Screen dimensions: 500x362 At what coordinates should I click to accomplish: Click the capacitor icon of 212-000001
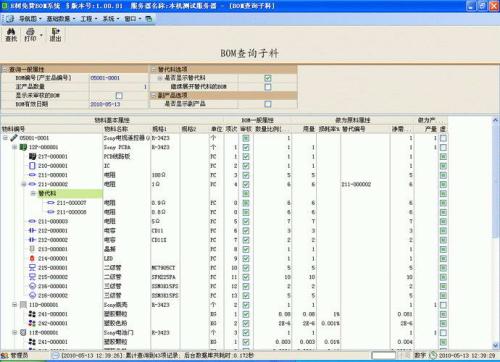pyautogui.click(x=32, y=230)
